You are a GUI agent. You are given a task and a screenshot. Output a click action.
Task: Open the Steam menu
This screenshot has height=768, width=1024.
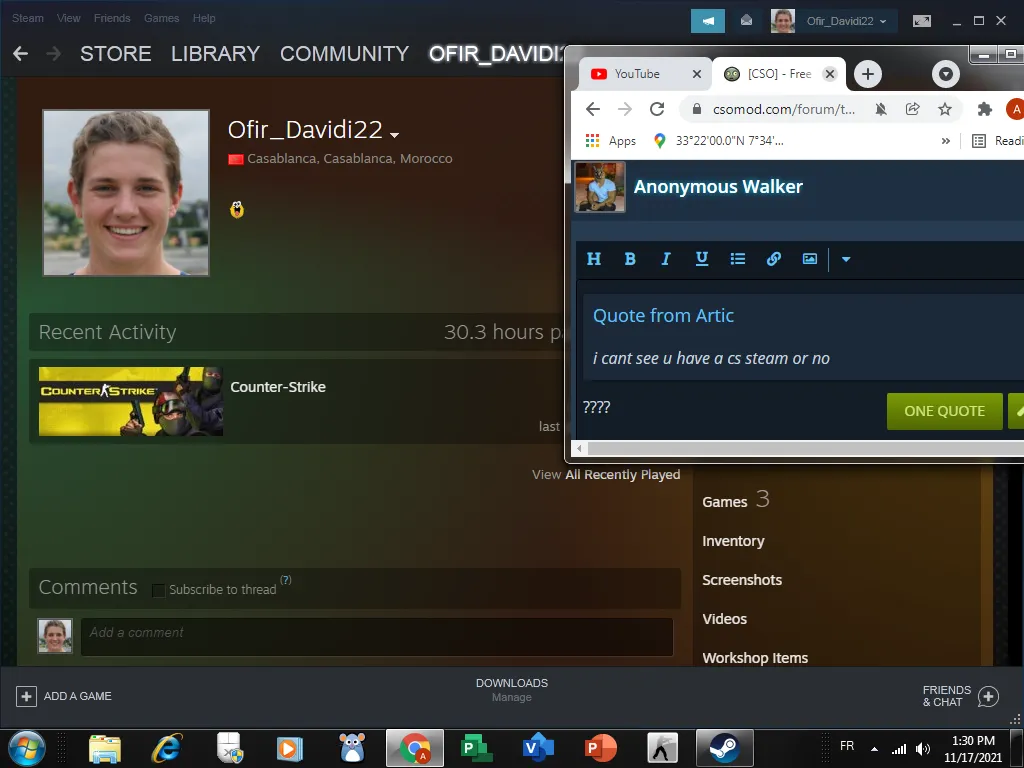click(x=27, y=18)
